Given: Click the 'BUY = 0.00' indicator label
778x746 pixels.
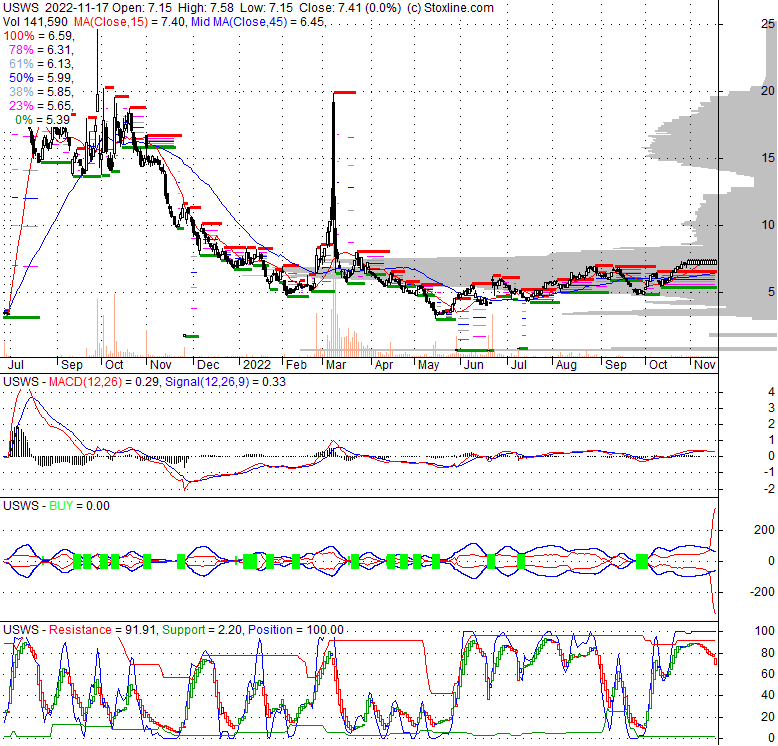Looking at the screenshot, I should click(x=79, y=506).
